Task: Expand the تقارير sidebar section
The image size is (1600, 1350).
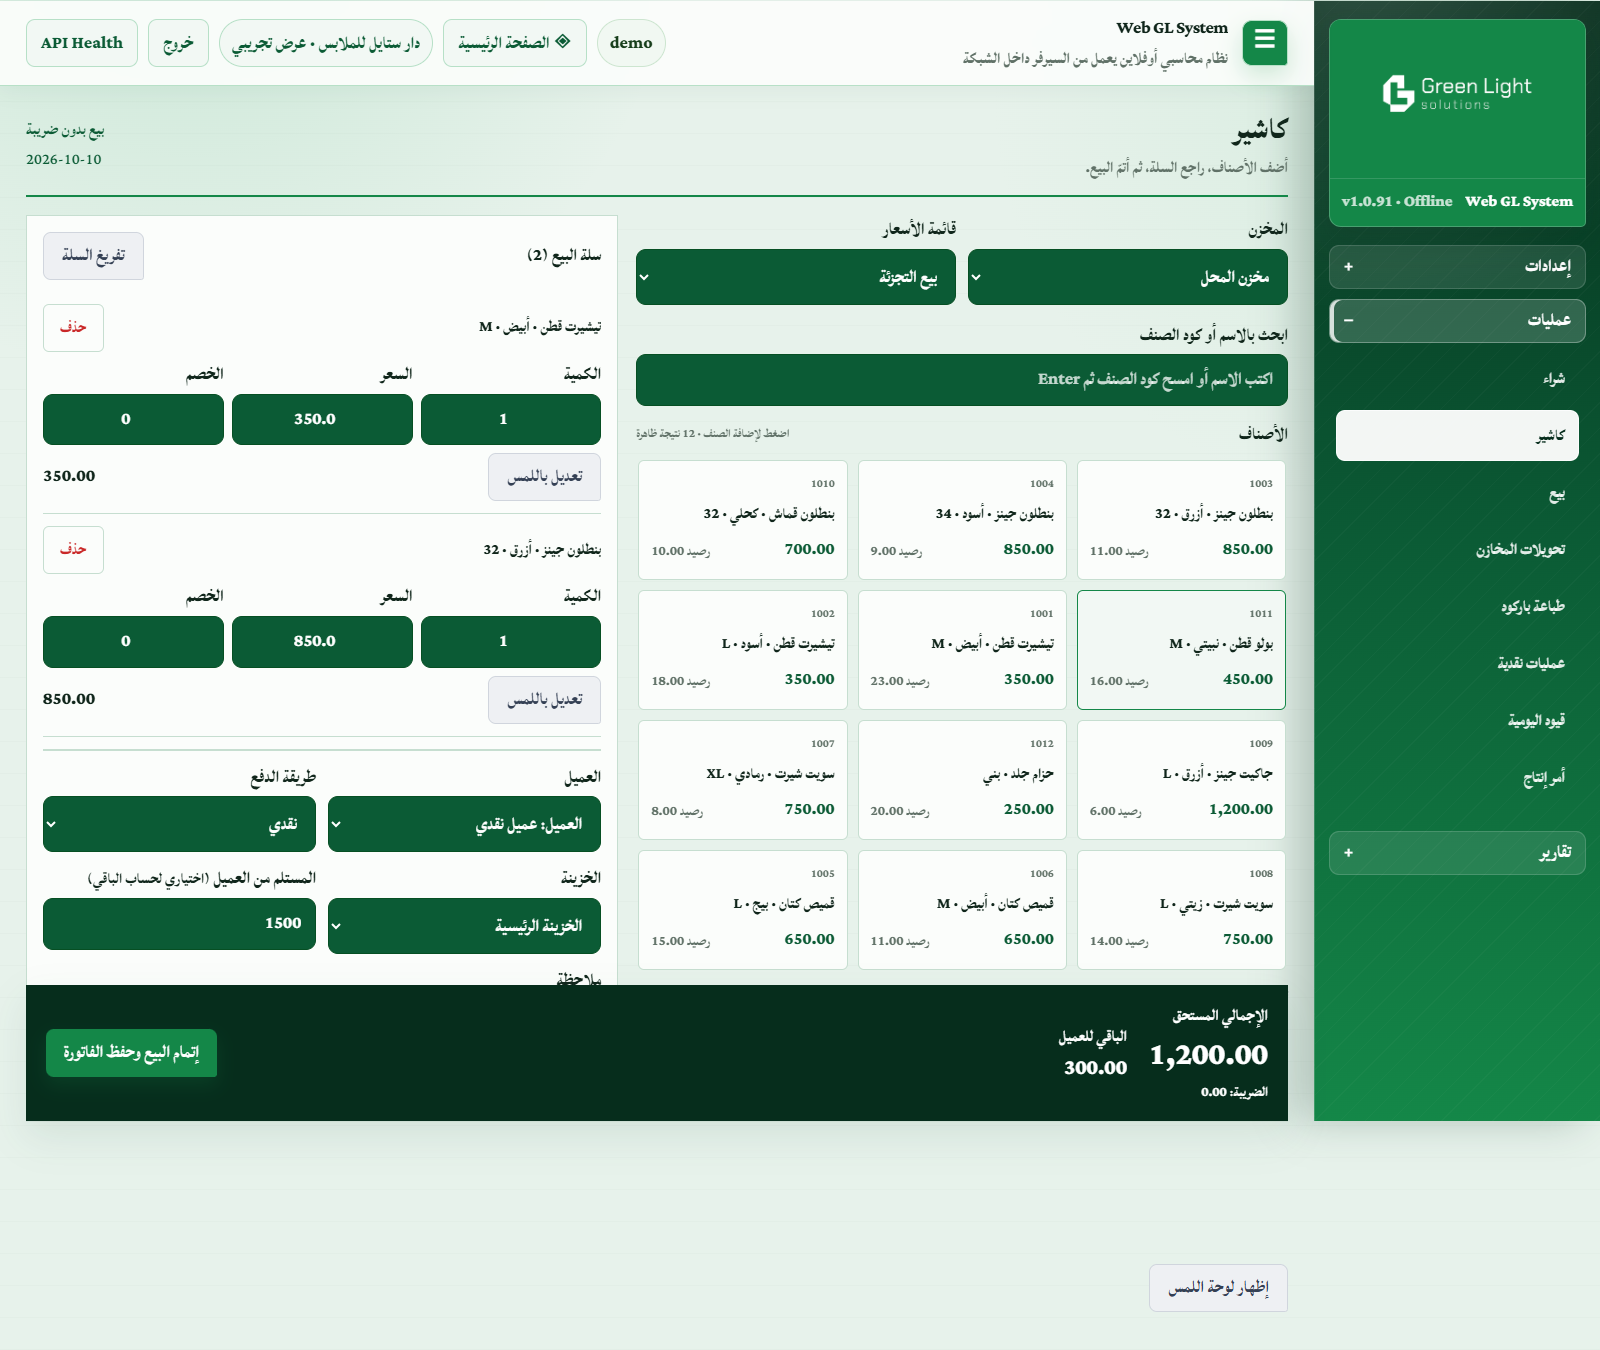Action: [x=1457, y=853]
